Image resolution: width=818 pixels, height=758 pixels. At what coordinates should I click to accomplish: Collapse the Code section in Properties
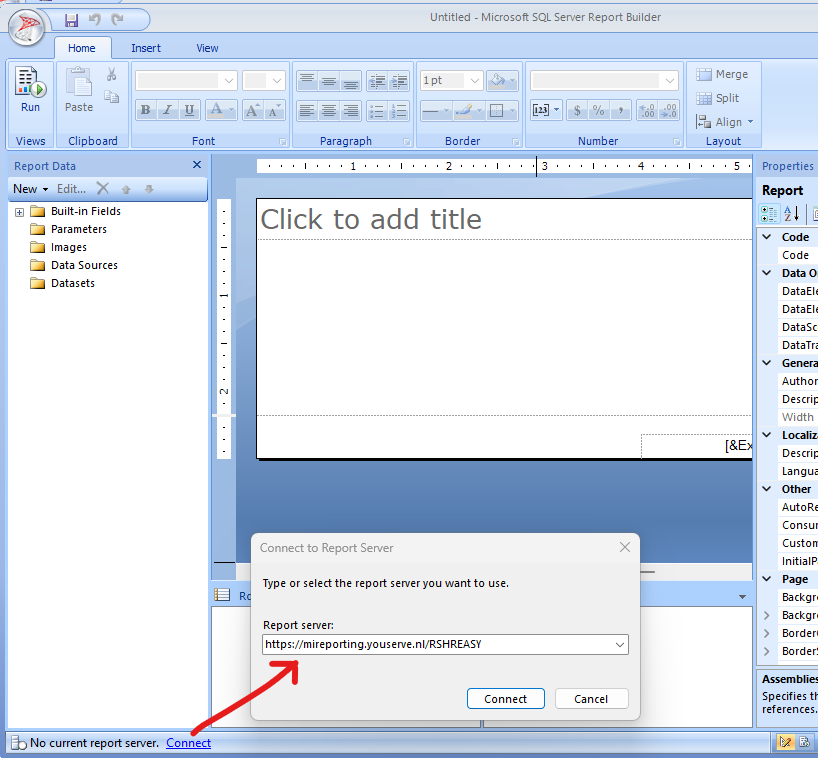coord(767,237)
